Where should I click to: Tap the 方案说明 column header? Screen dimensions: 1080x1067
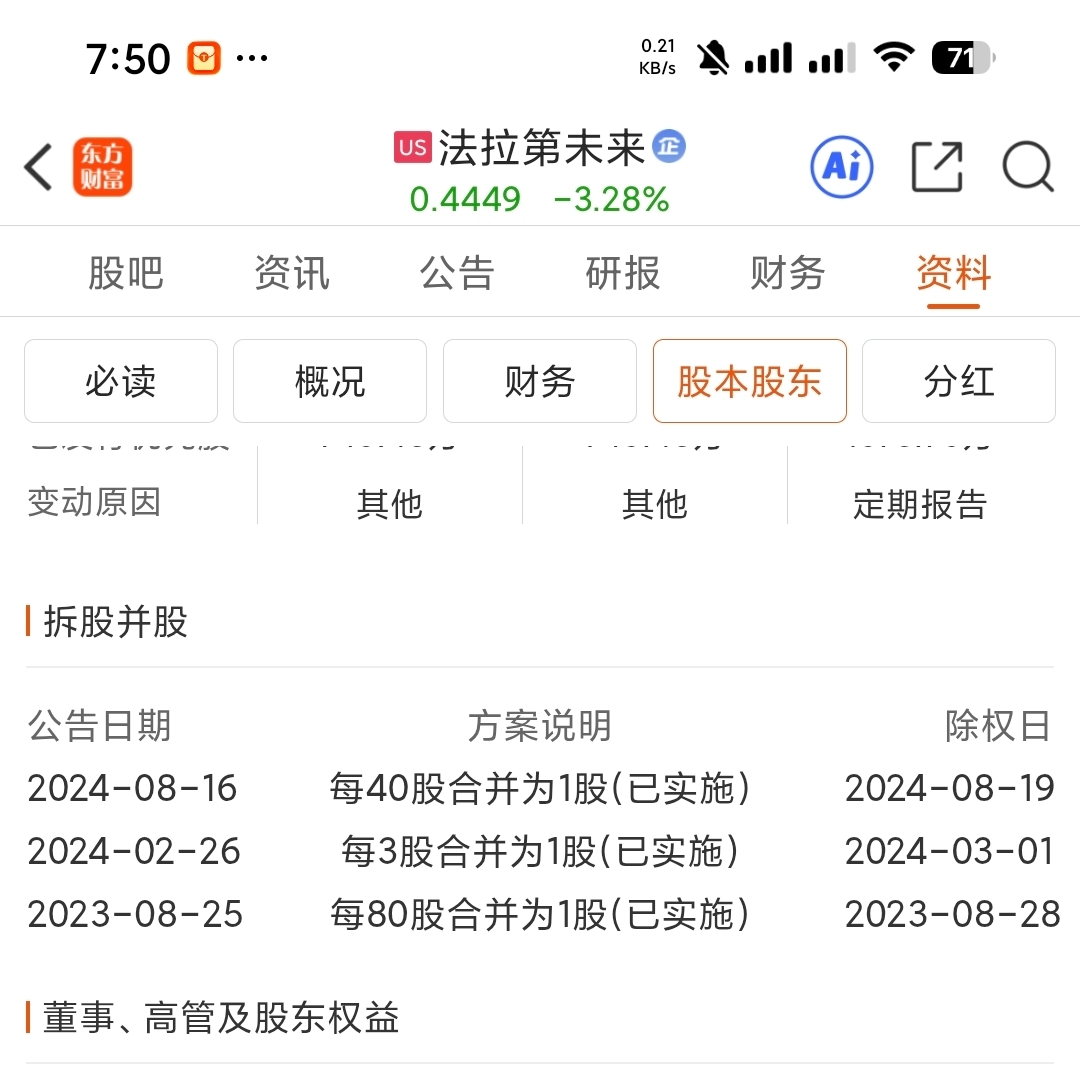click(x=539, y=725)
